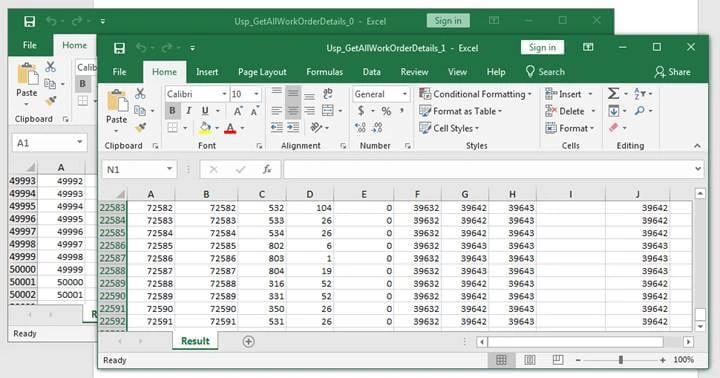Toggle Wrap Text

coord(327,94)
